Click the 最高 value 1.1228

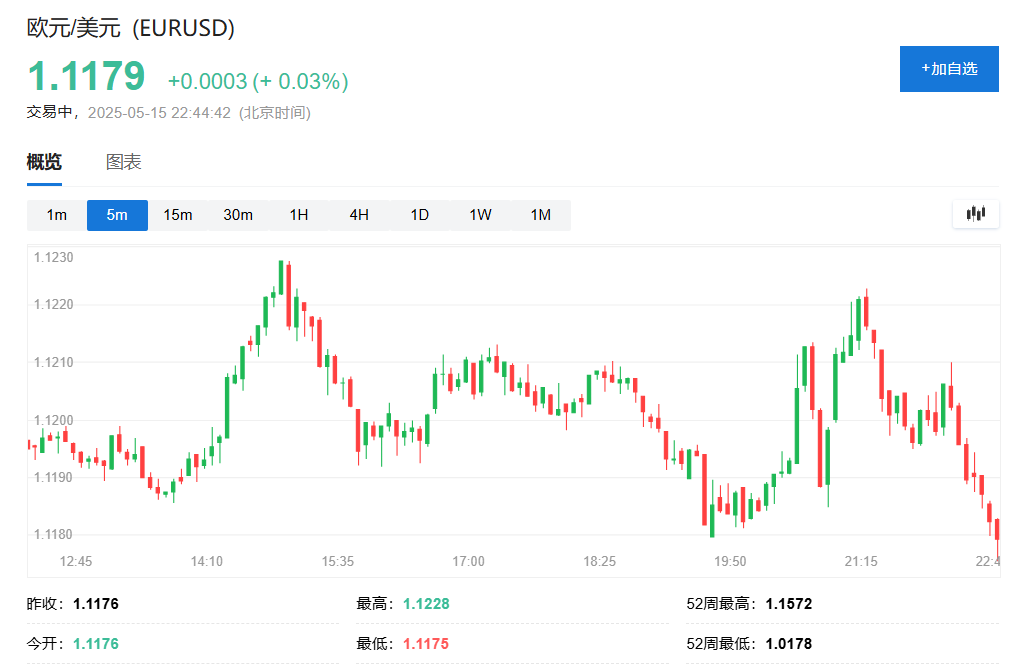coord(426,604)
